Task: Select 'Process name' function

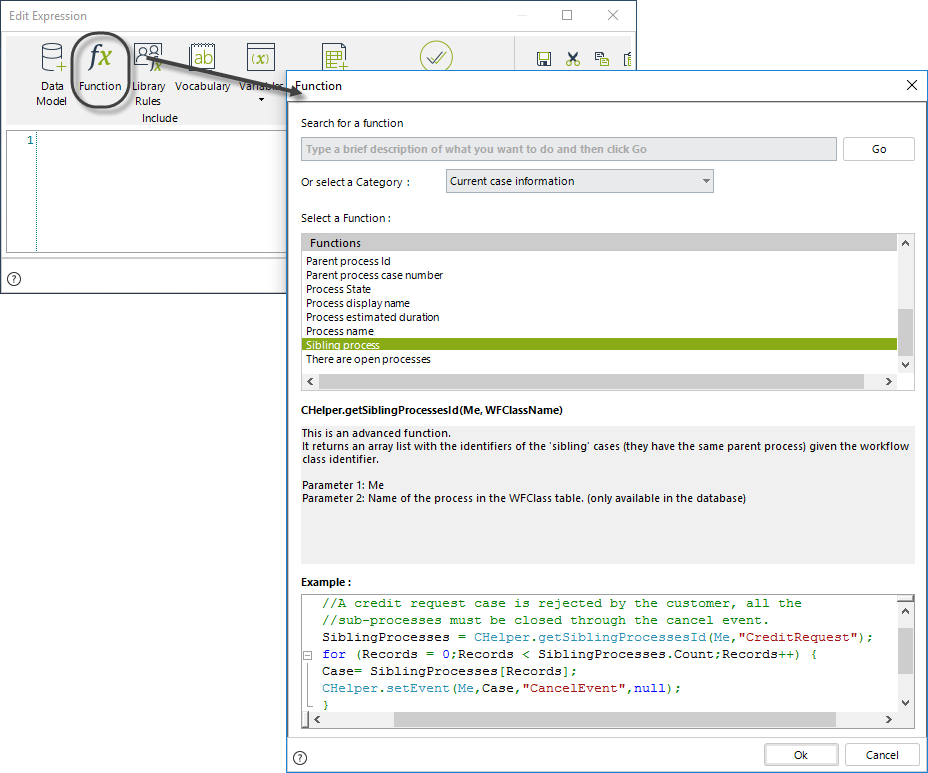Action: tap(599, 331)
